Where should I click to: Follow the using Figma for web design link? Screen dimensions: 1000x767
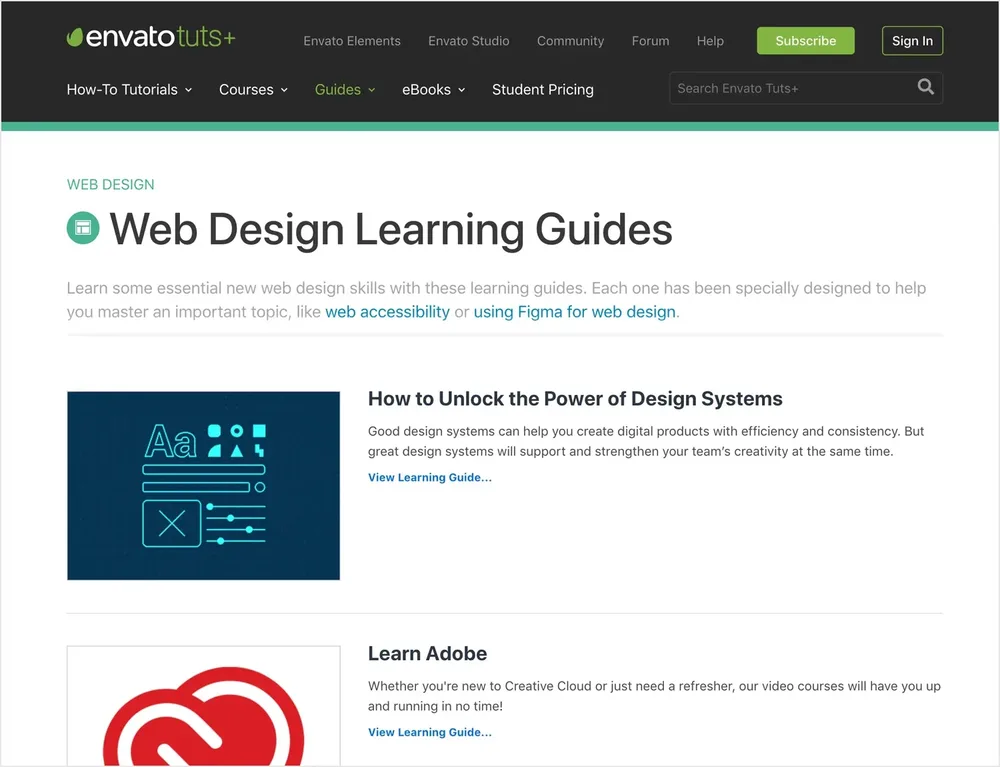[x=575, y=312]
